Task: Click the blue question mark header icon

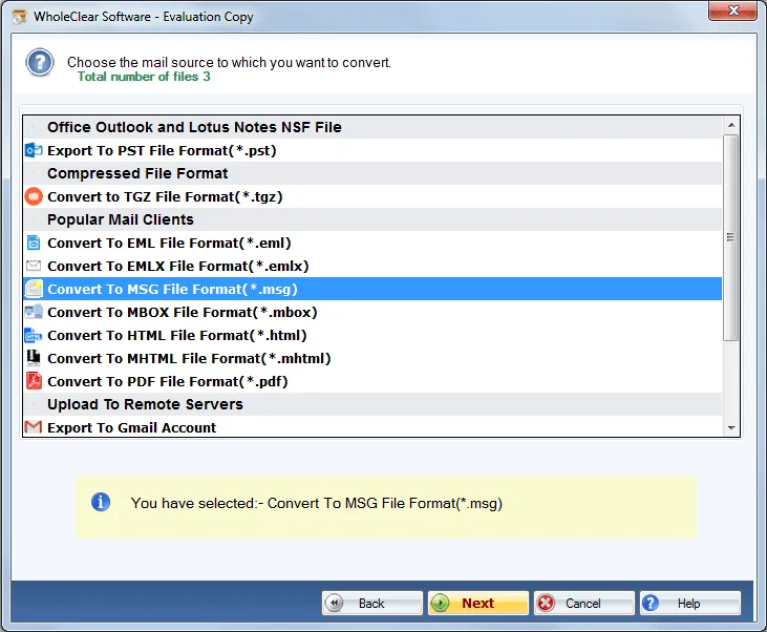Action: click(x=40, y=63)
